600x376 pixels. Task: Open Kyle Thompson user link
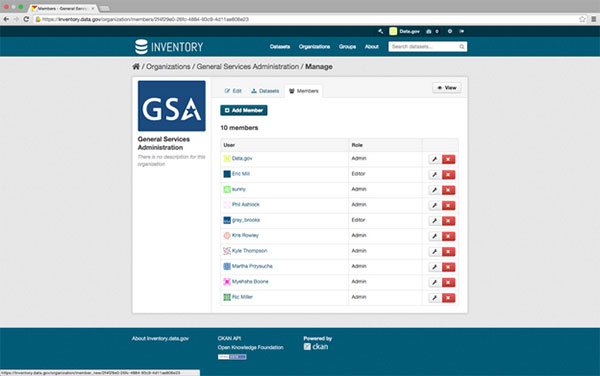click(x=249, y=251)
